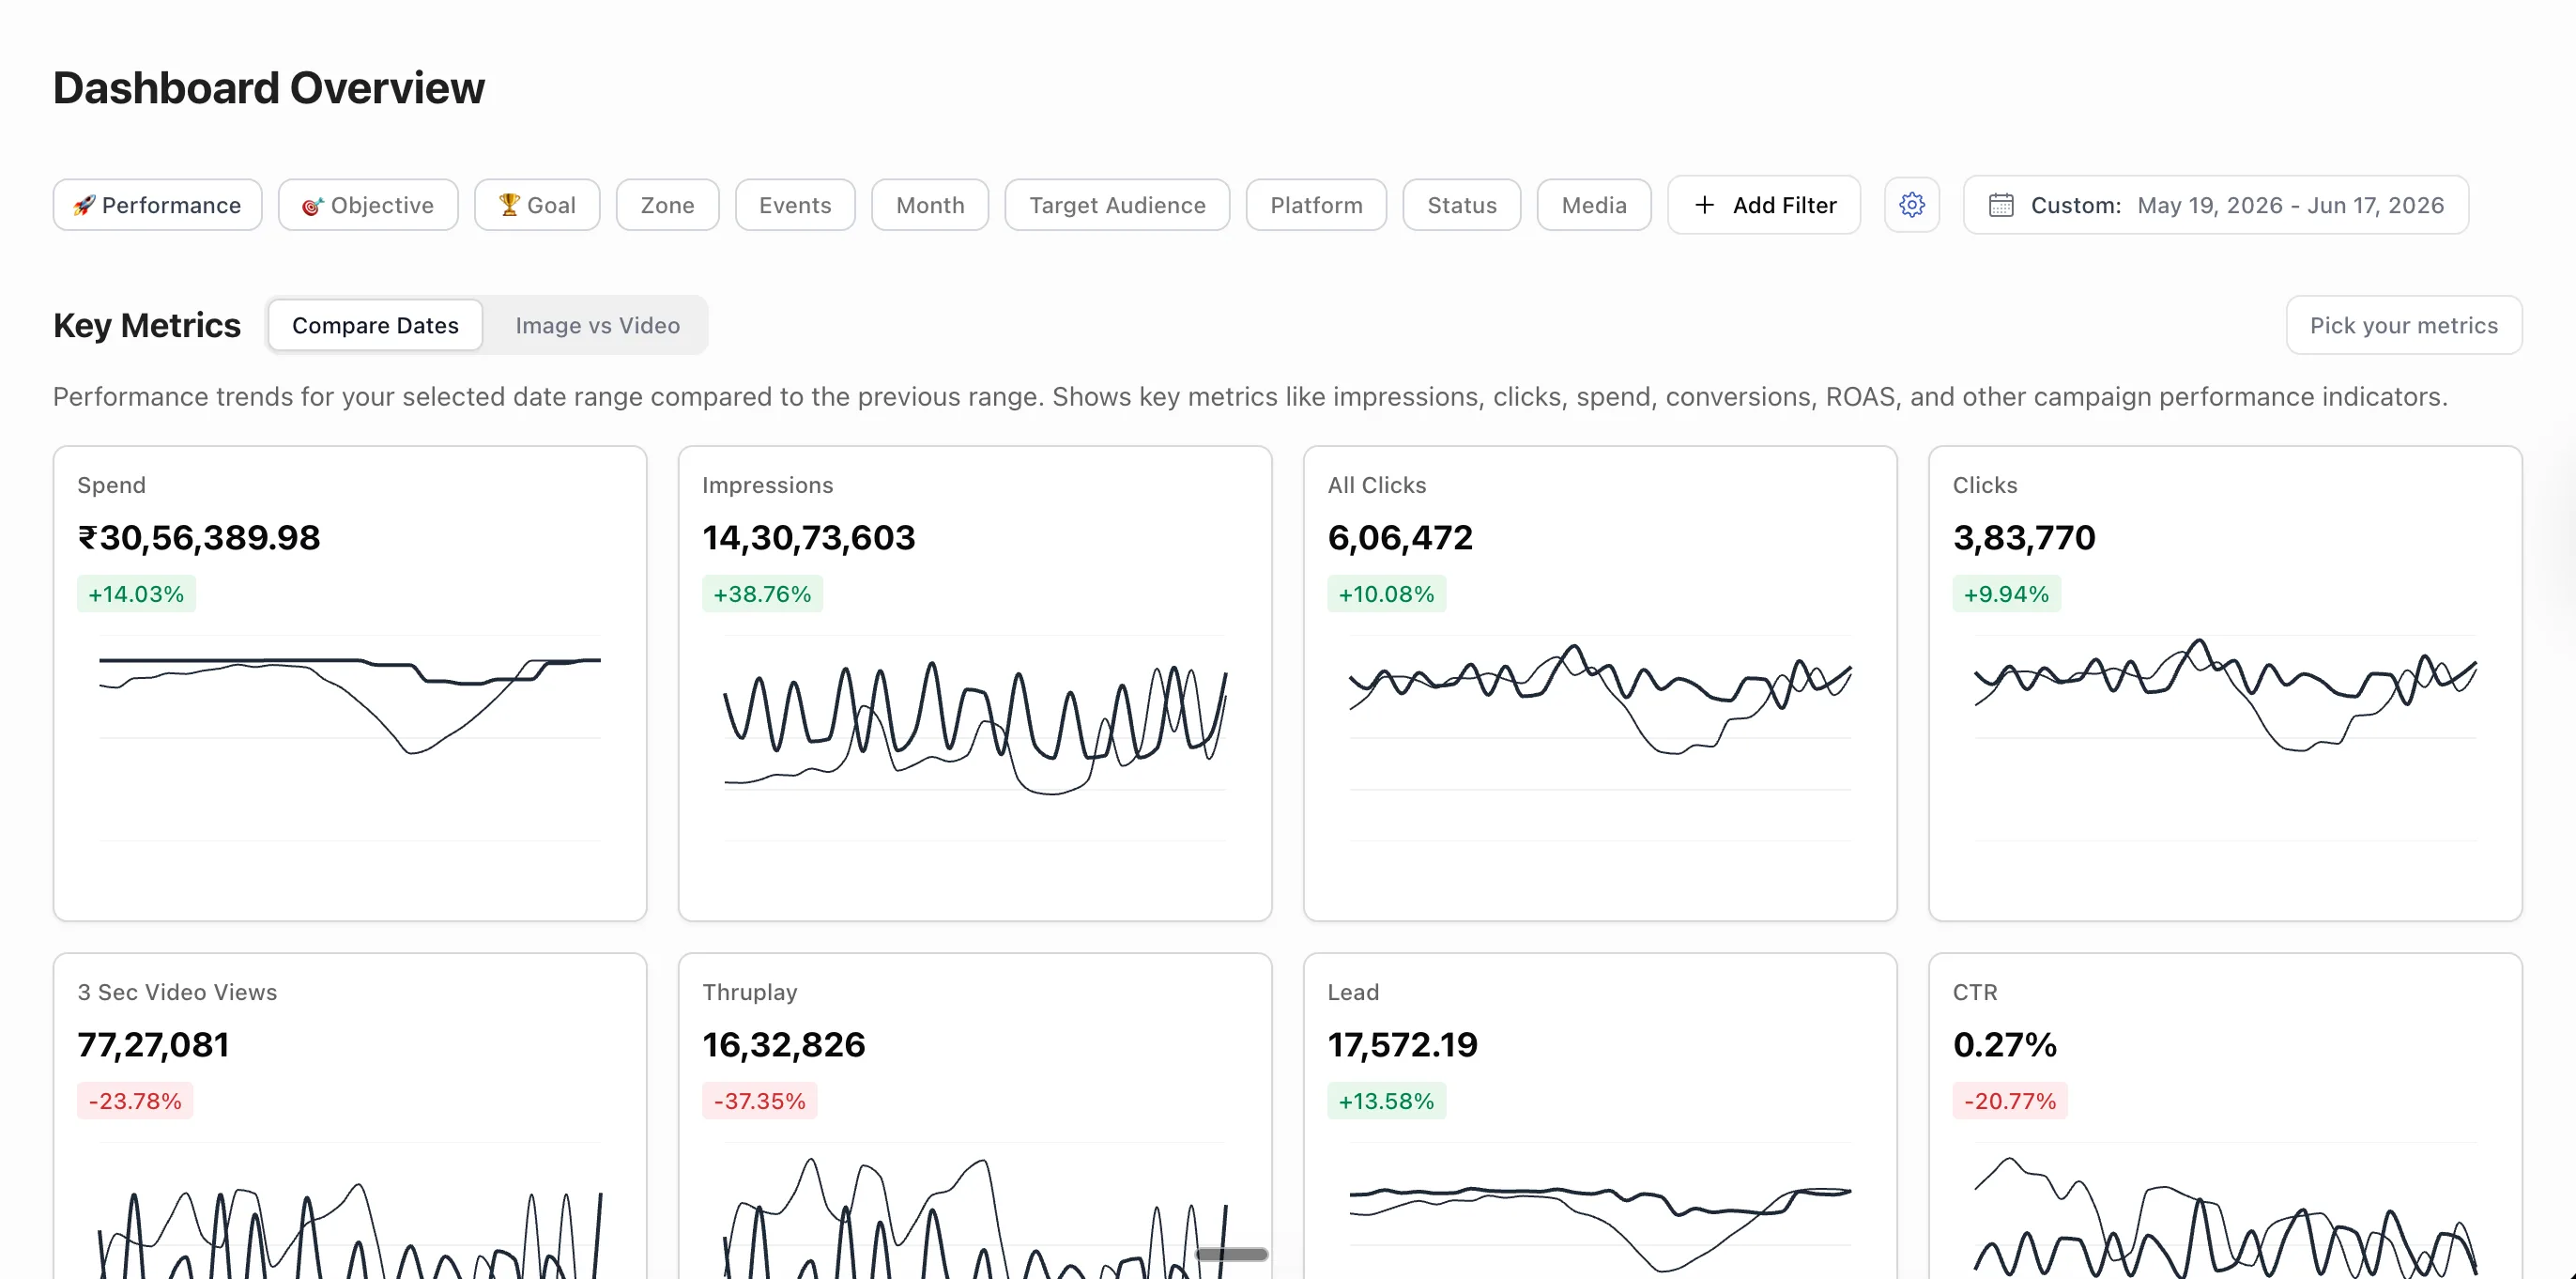Click the CTR value 0.27%
The image size is (2576, 1279).
2004,1044
